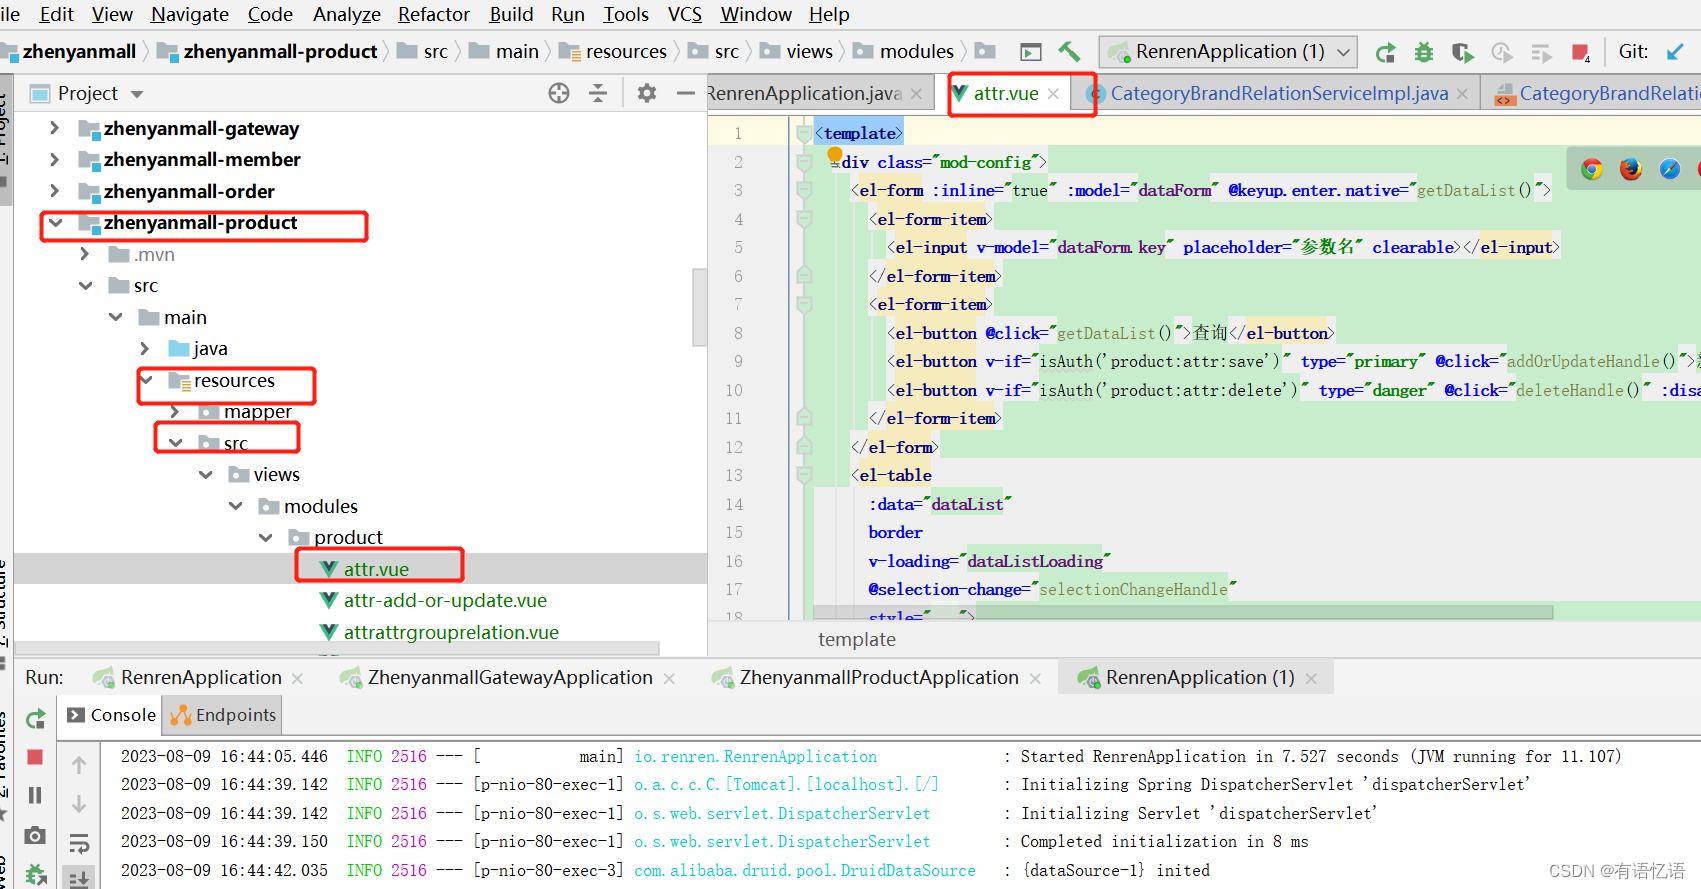The height and width of the screenshot is (889, 1701).
Task: Click io.renren.RenrenApplication log link
Action: click(755, 757)
